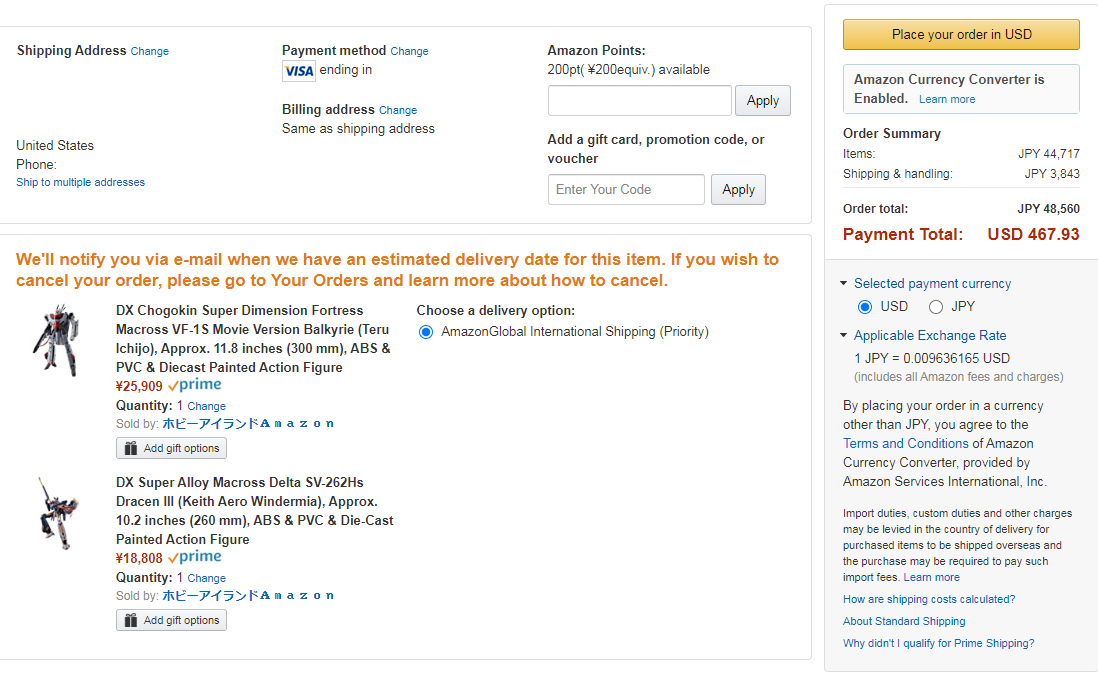Open the SV-262Hs Draken III figure thumbnail
The height and width of the screenshot is (677, 1098).
tap(59, 513)
